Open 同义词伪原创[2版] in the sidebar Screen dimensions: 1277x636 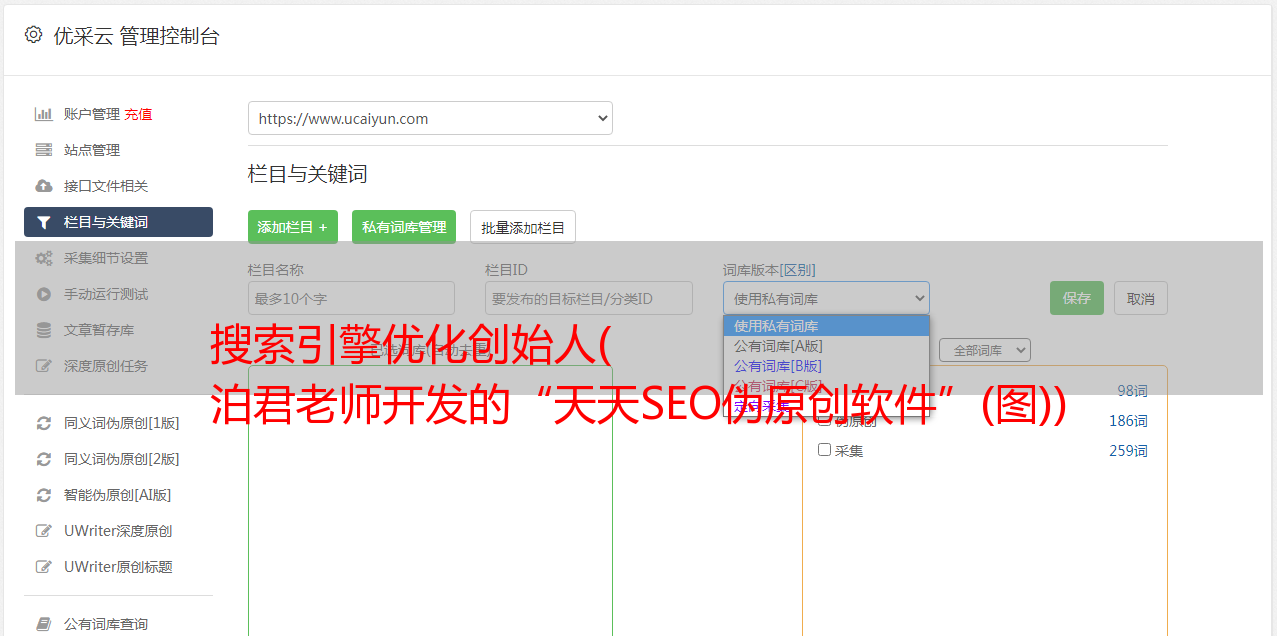122,459
